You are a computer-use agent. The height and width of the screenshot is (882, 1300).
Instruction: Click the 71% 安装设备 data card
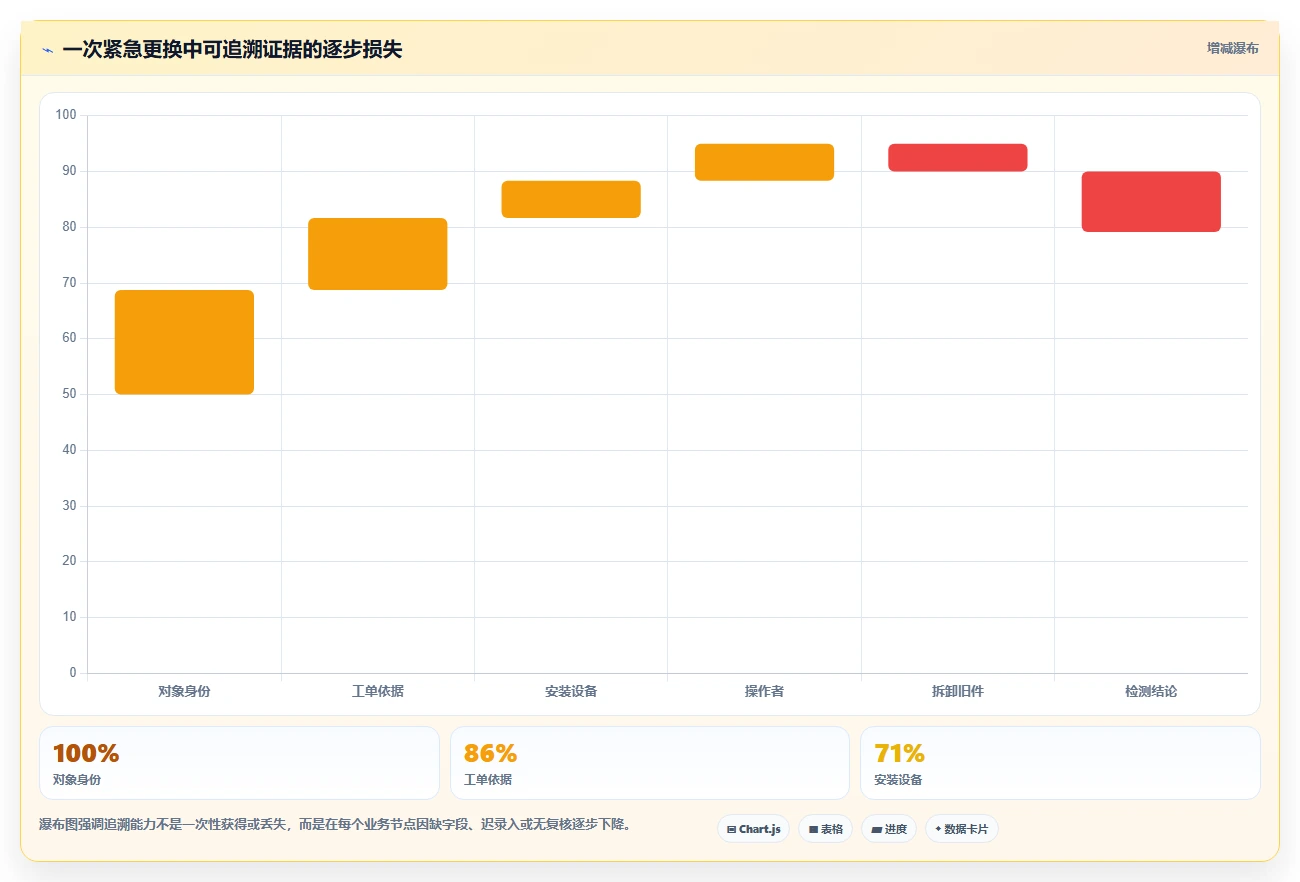[1060, 763]
